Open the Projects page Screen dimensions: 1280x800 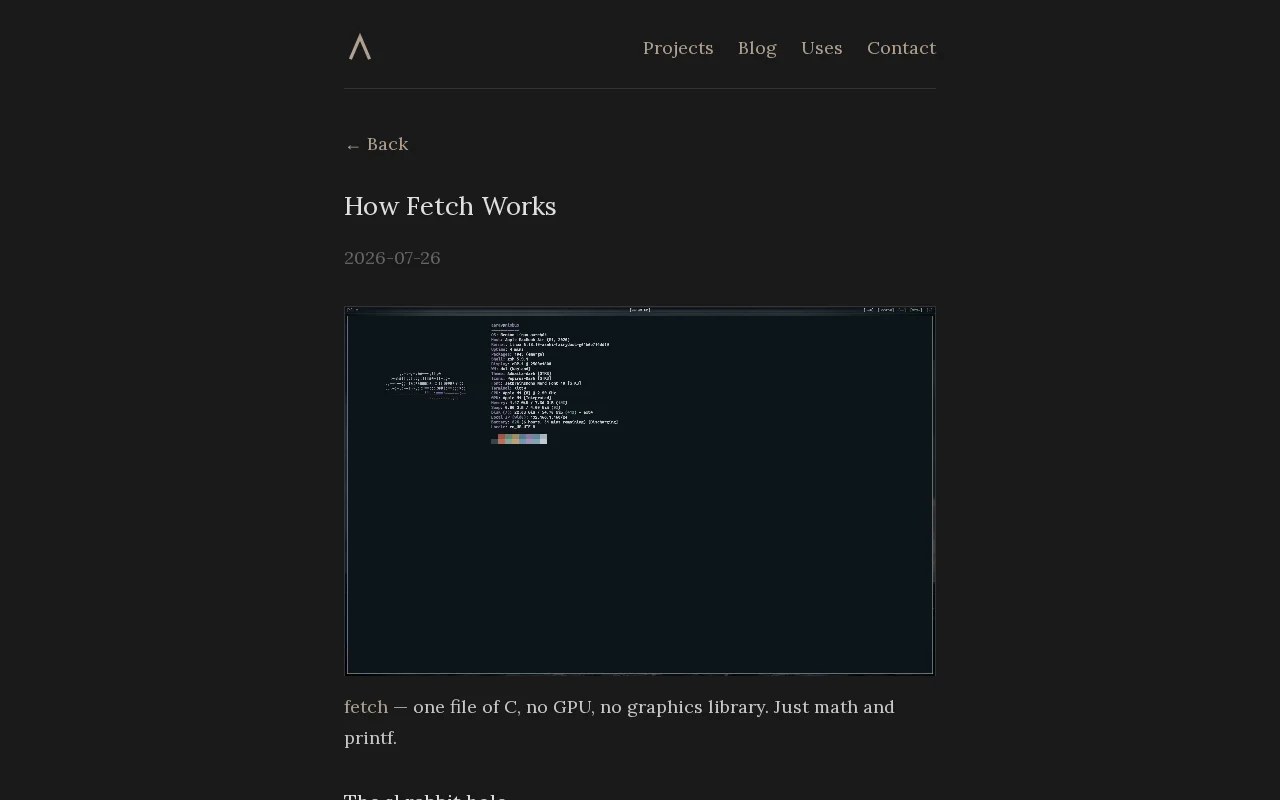pos(678,48)
